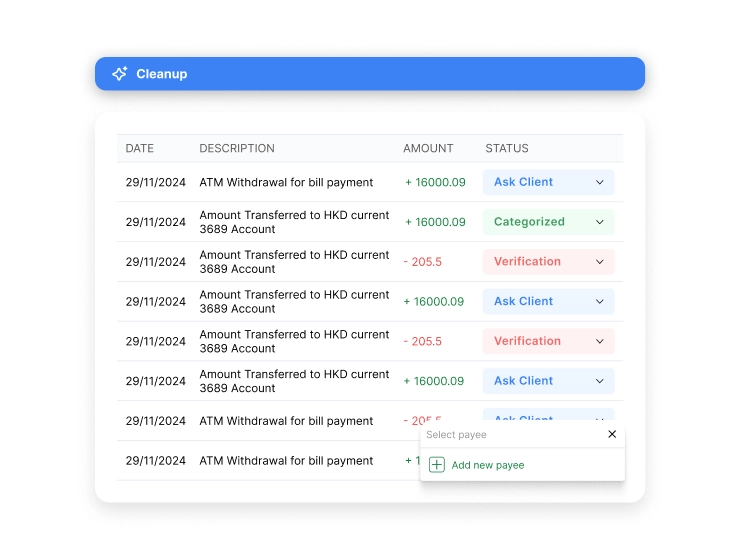Open Ask Client dropdown in first row
Viewport: 740px width, 560px height.
tap(548, 182)
